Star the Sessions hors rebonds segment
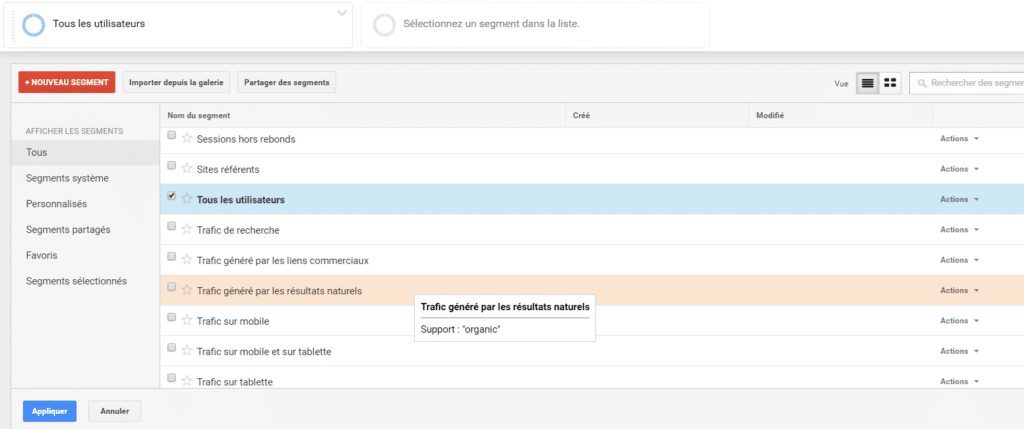1024x429 pixels. coord(187,138)
